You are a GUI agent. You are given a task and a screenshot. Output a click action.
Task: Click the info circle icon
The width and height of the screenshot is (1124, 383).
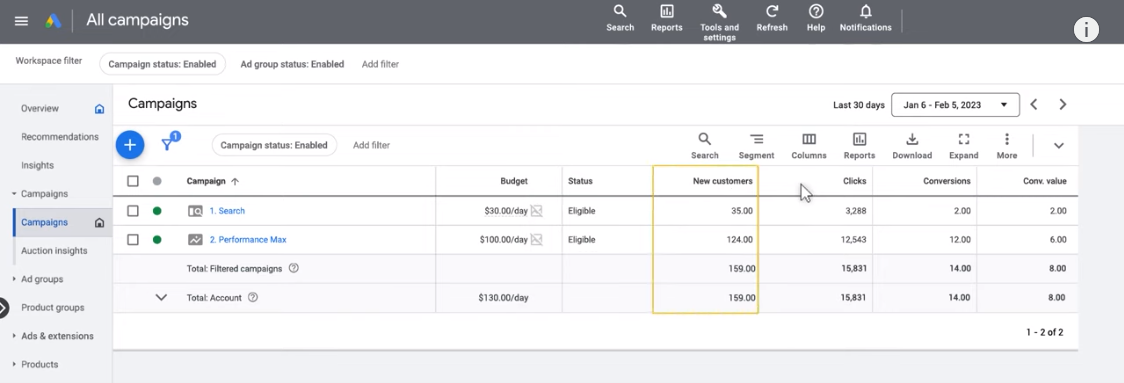(x=1086, y=29)
